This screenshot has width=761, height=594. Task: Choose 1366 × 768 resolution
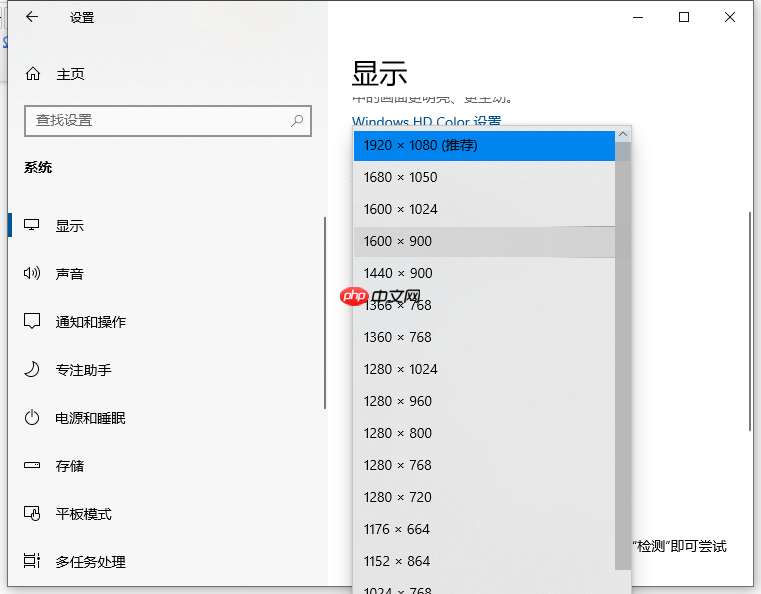pyautogui.click(x=484, y=305)
